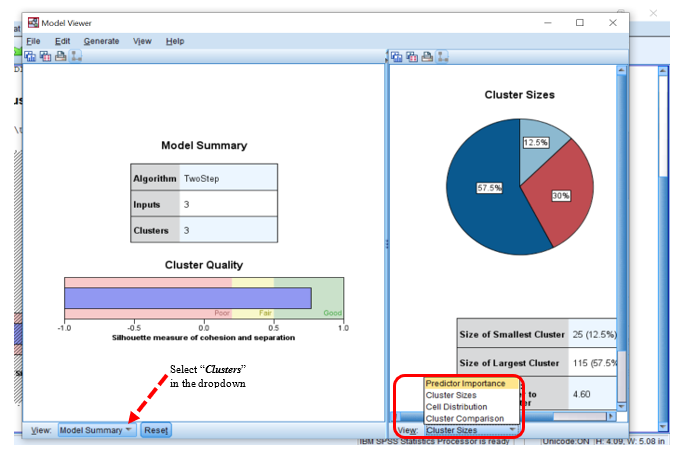The width and height of the screenshot is (684, 459).
Task: Click right panel scroll up arrow
Action: pos(621,71)
